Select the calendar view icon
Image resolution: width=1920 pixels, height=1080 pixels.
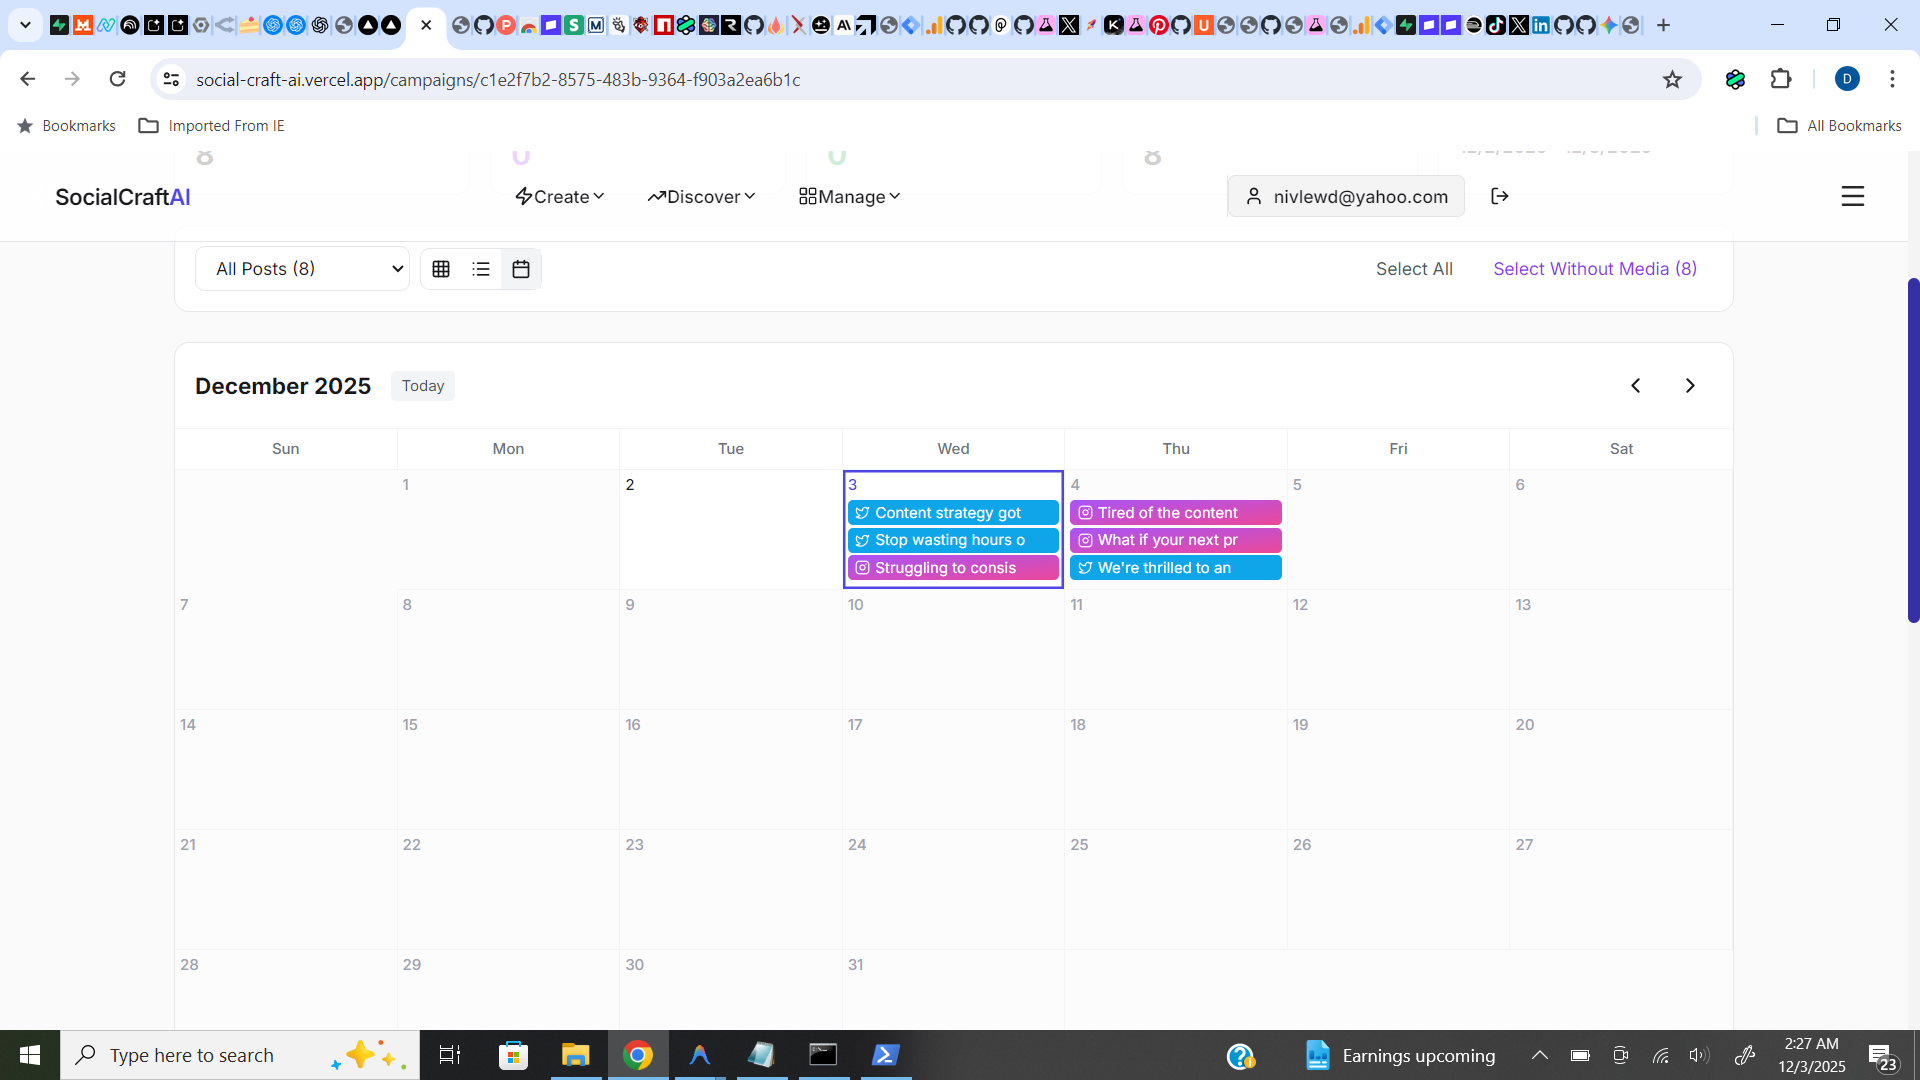pos(521,269)
